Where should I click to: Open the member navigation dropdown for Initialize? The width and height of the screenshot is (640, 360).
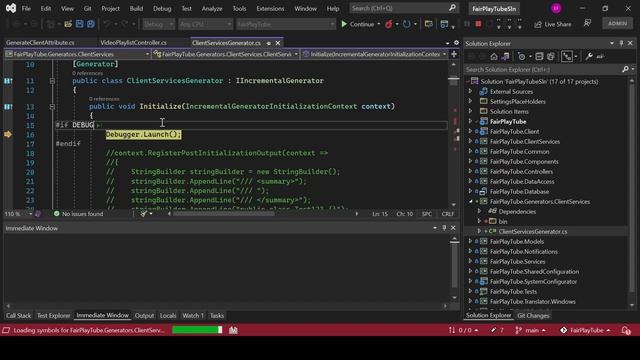point(374,54)
